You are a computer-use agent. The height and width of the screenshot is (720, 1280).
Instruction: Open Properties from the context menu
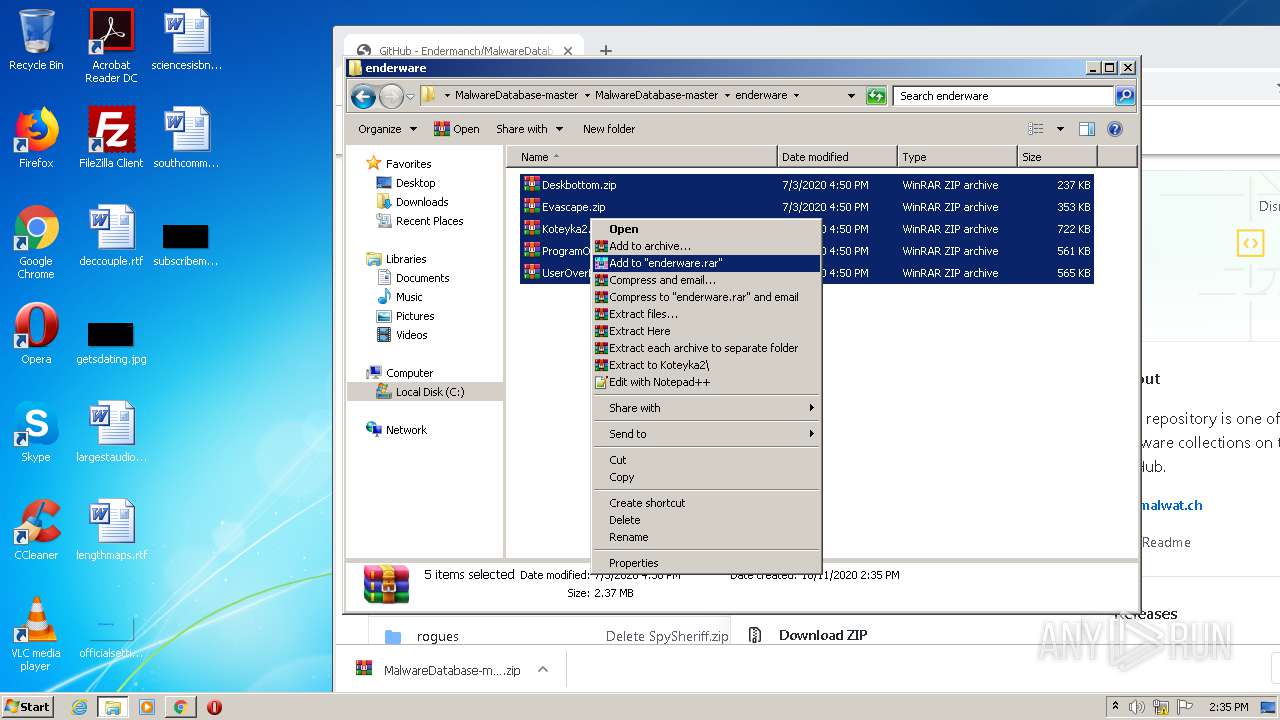point(706,563)
